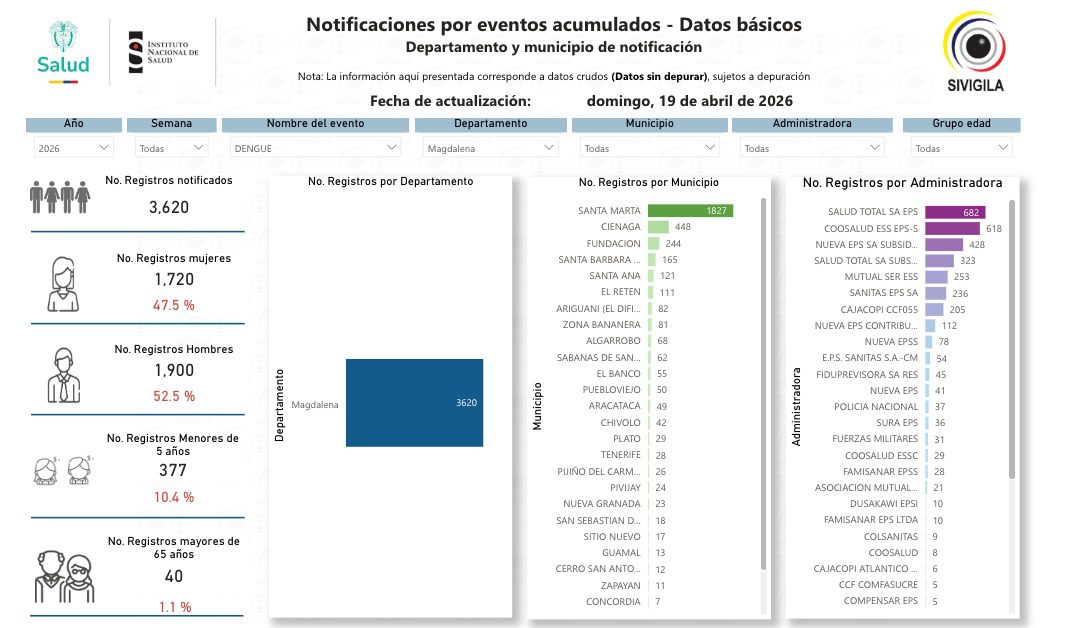Click the group of people icon
The image size is (1069, 628).
(x=61, y=197)
